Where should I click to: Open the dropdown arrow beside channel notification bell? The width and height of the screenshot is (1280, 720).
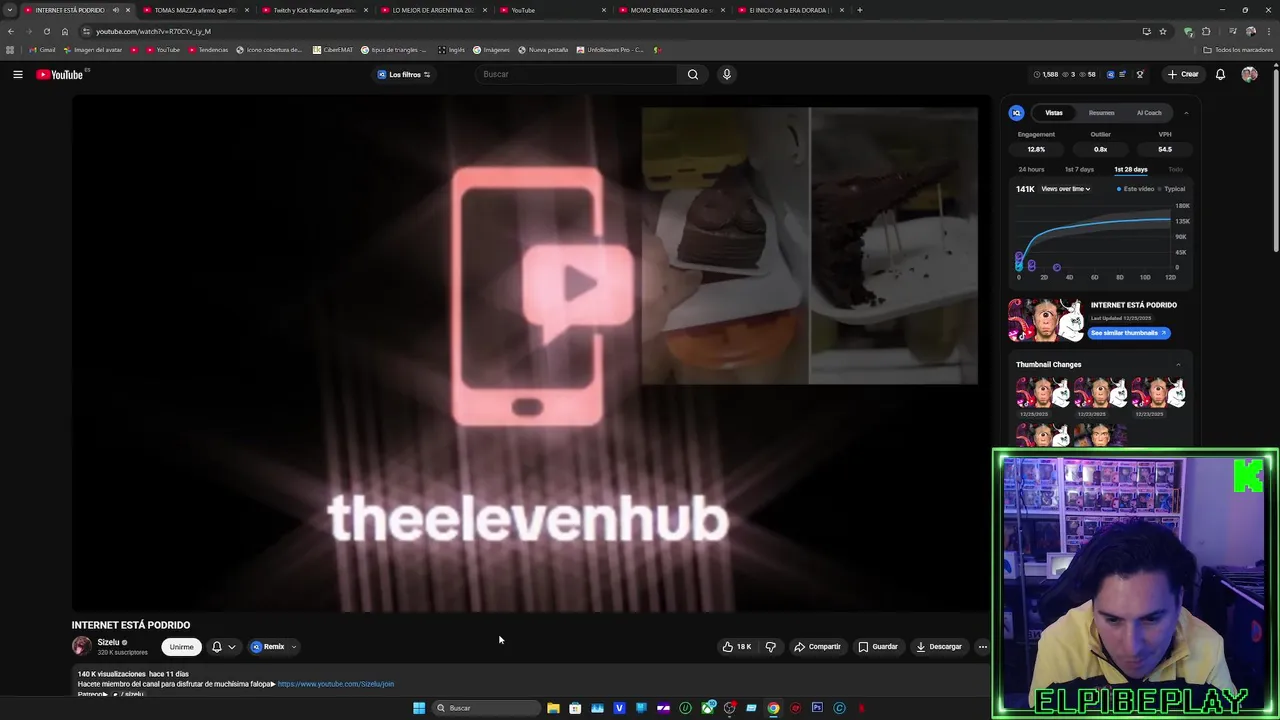click(232, 647)
